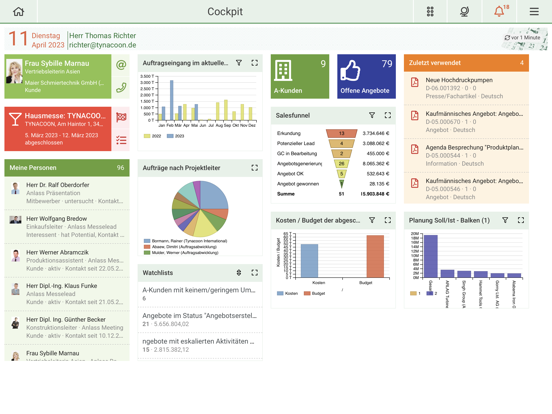Image resolution: width=552 pixels, height=414 pixels.
Task: Expand Salesfunnel to fullscreen
Action: click(x=388, y=115)
